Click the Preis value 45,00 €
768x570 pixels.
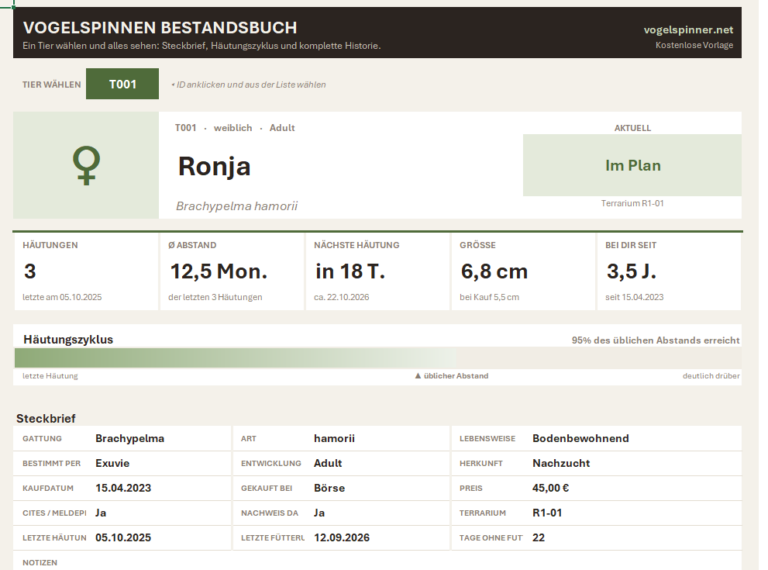pyautogui.click(x=551, y=488)
